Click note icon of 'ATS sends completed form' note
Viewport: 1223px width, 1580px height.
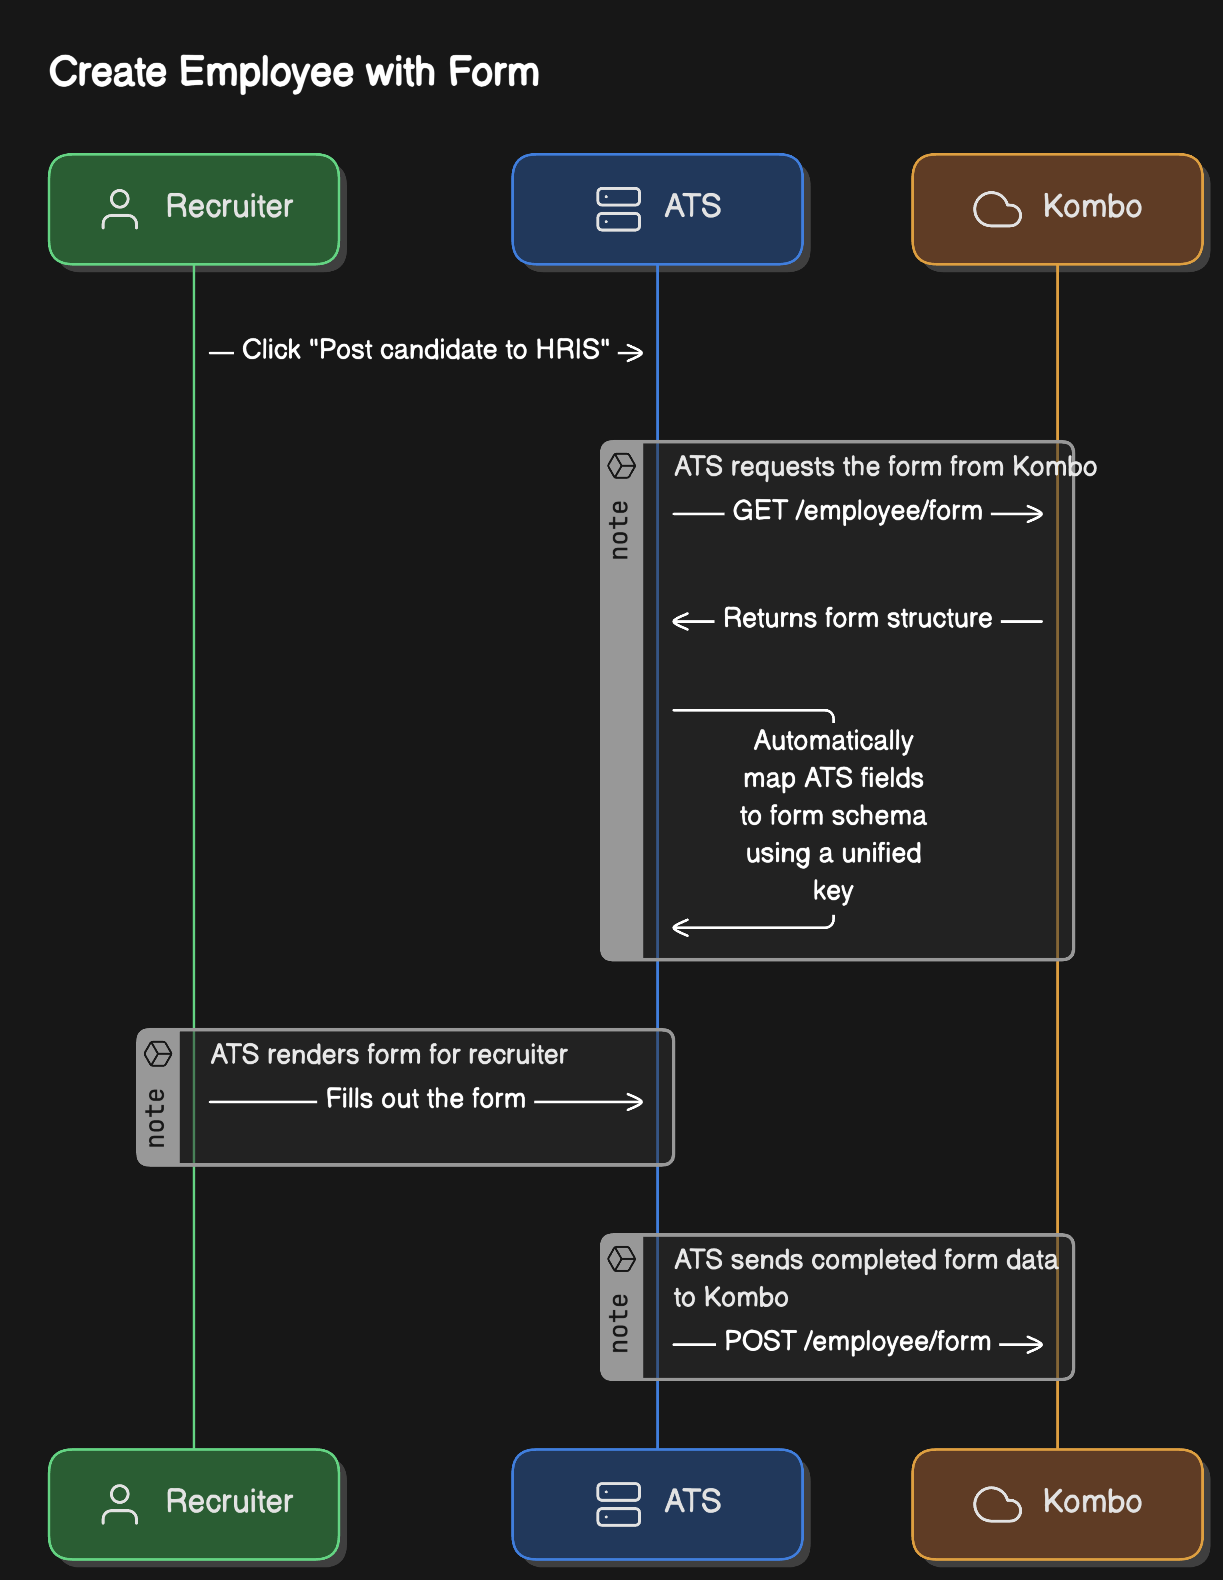click(622, 1259)
